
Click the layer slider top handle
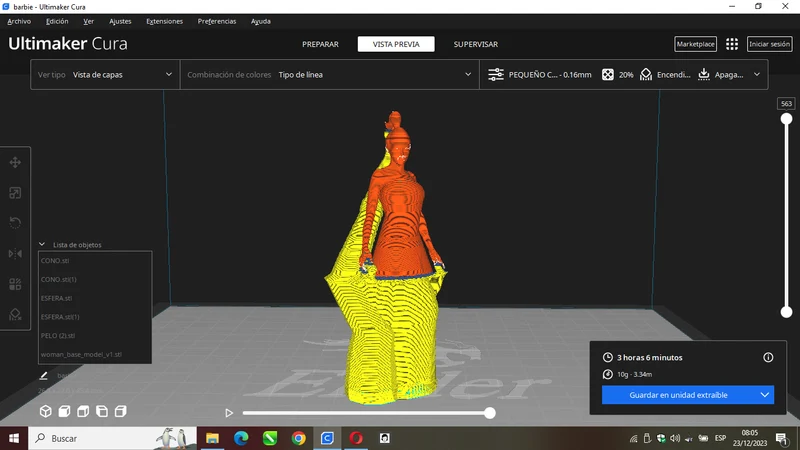[786, 119]
